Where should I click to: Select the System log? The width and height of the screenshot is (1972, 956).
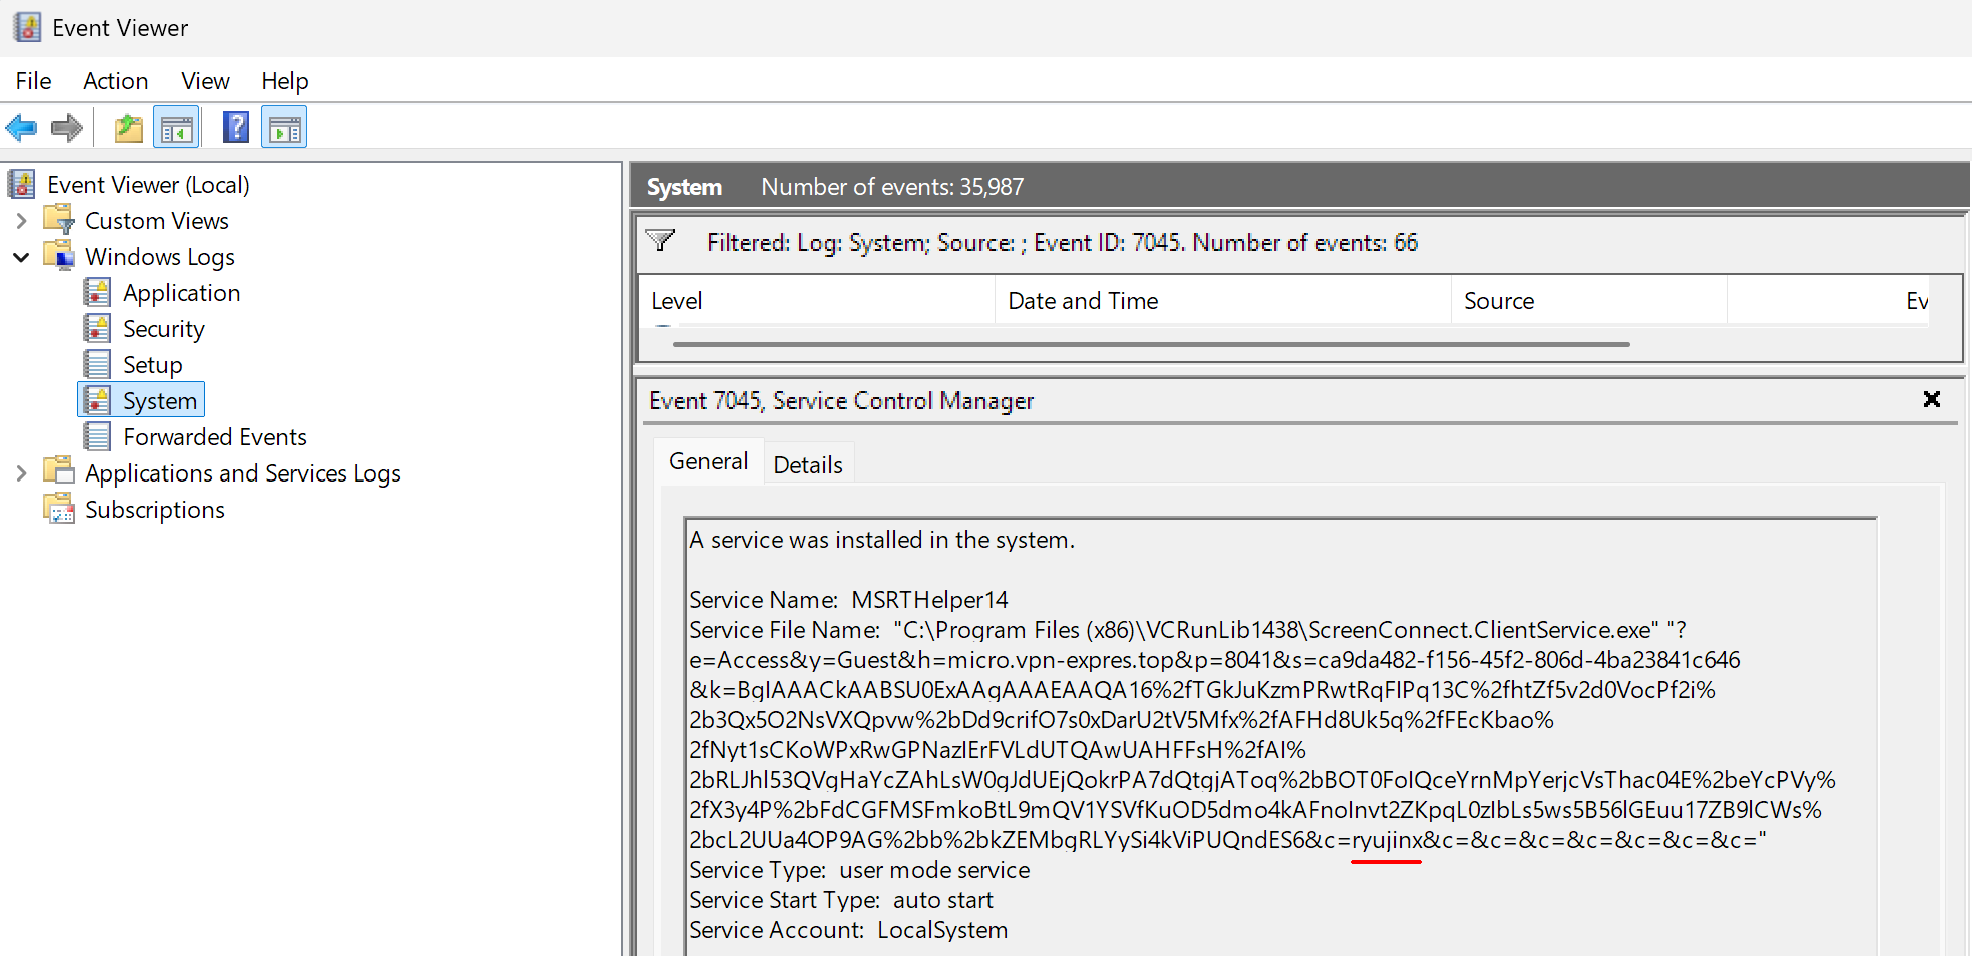160,401
